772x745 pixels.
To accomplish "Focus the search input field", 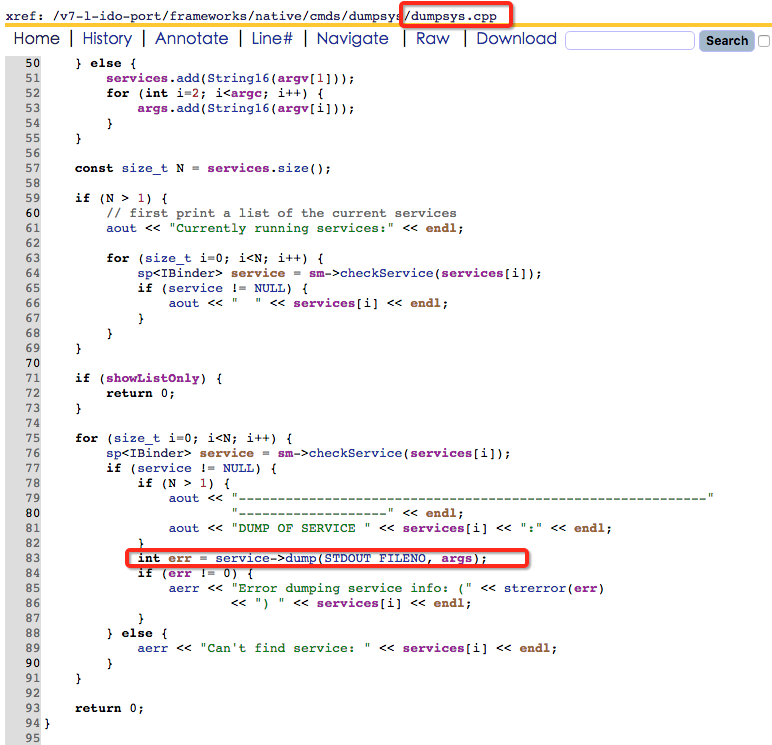I will (630, 40).
